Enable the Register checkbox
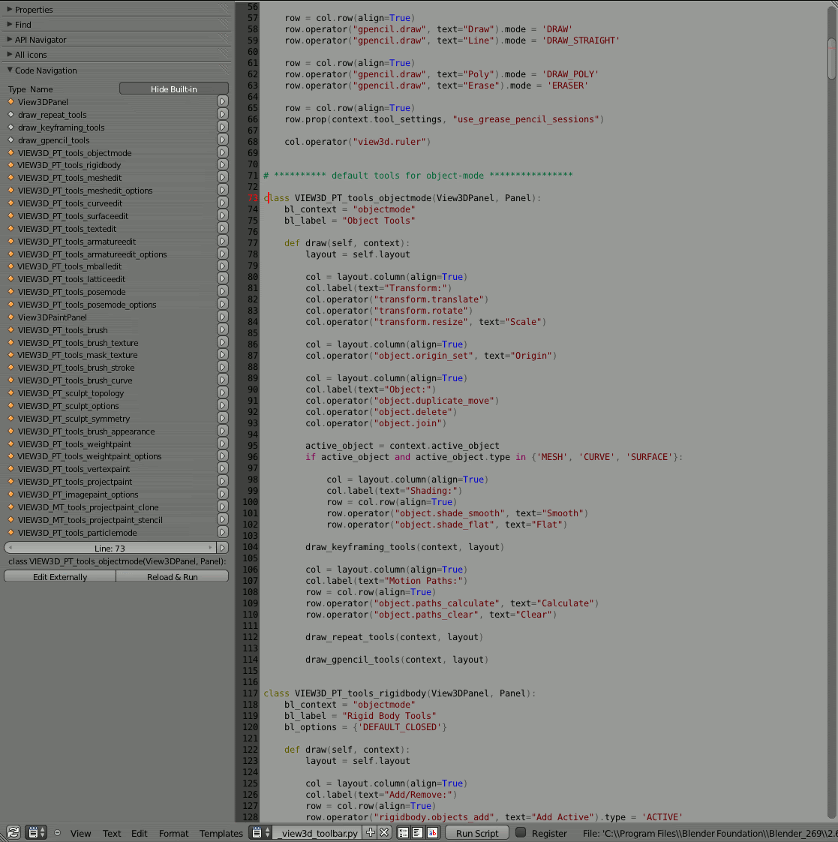 [x=520, y=833]
